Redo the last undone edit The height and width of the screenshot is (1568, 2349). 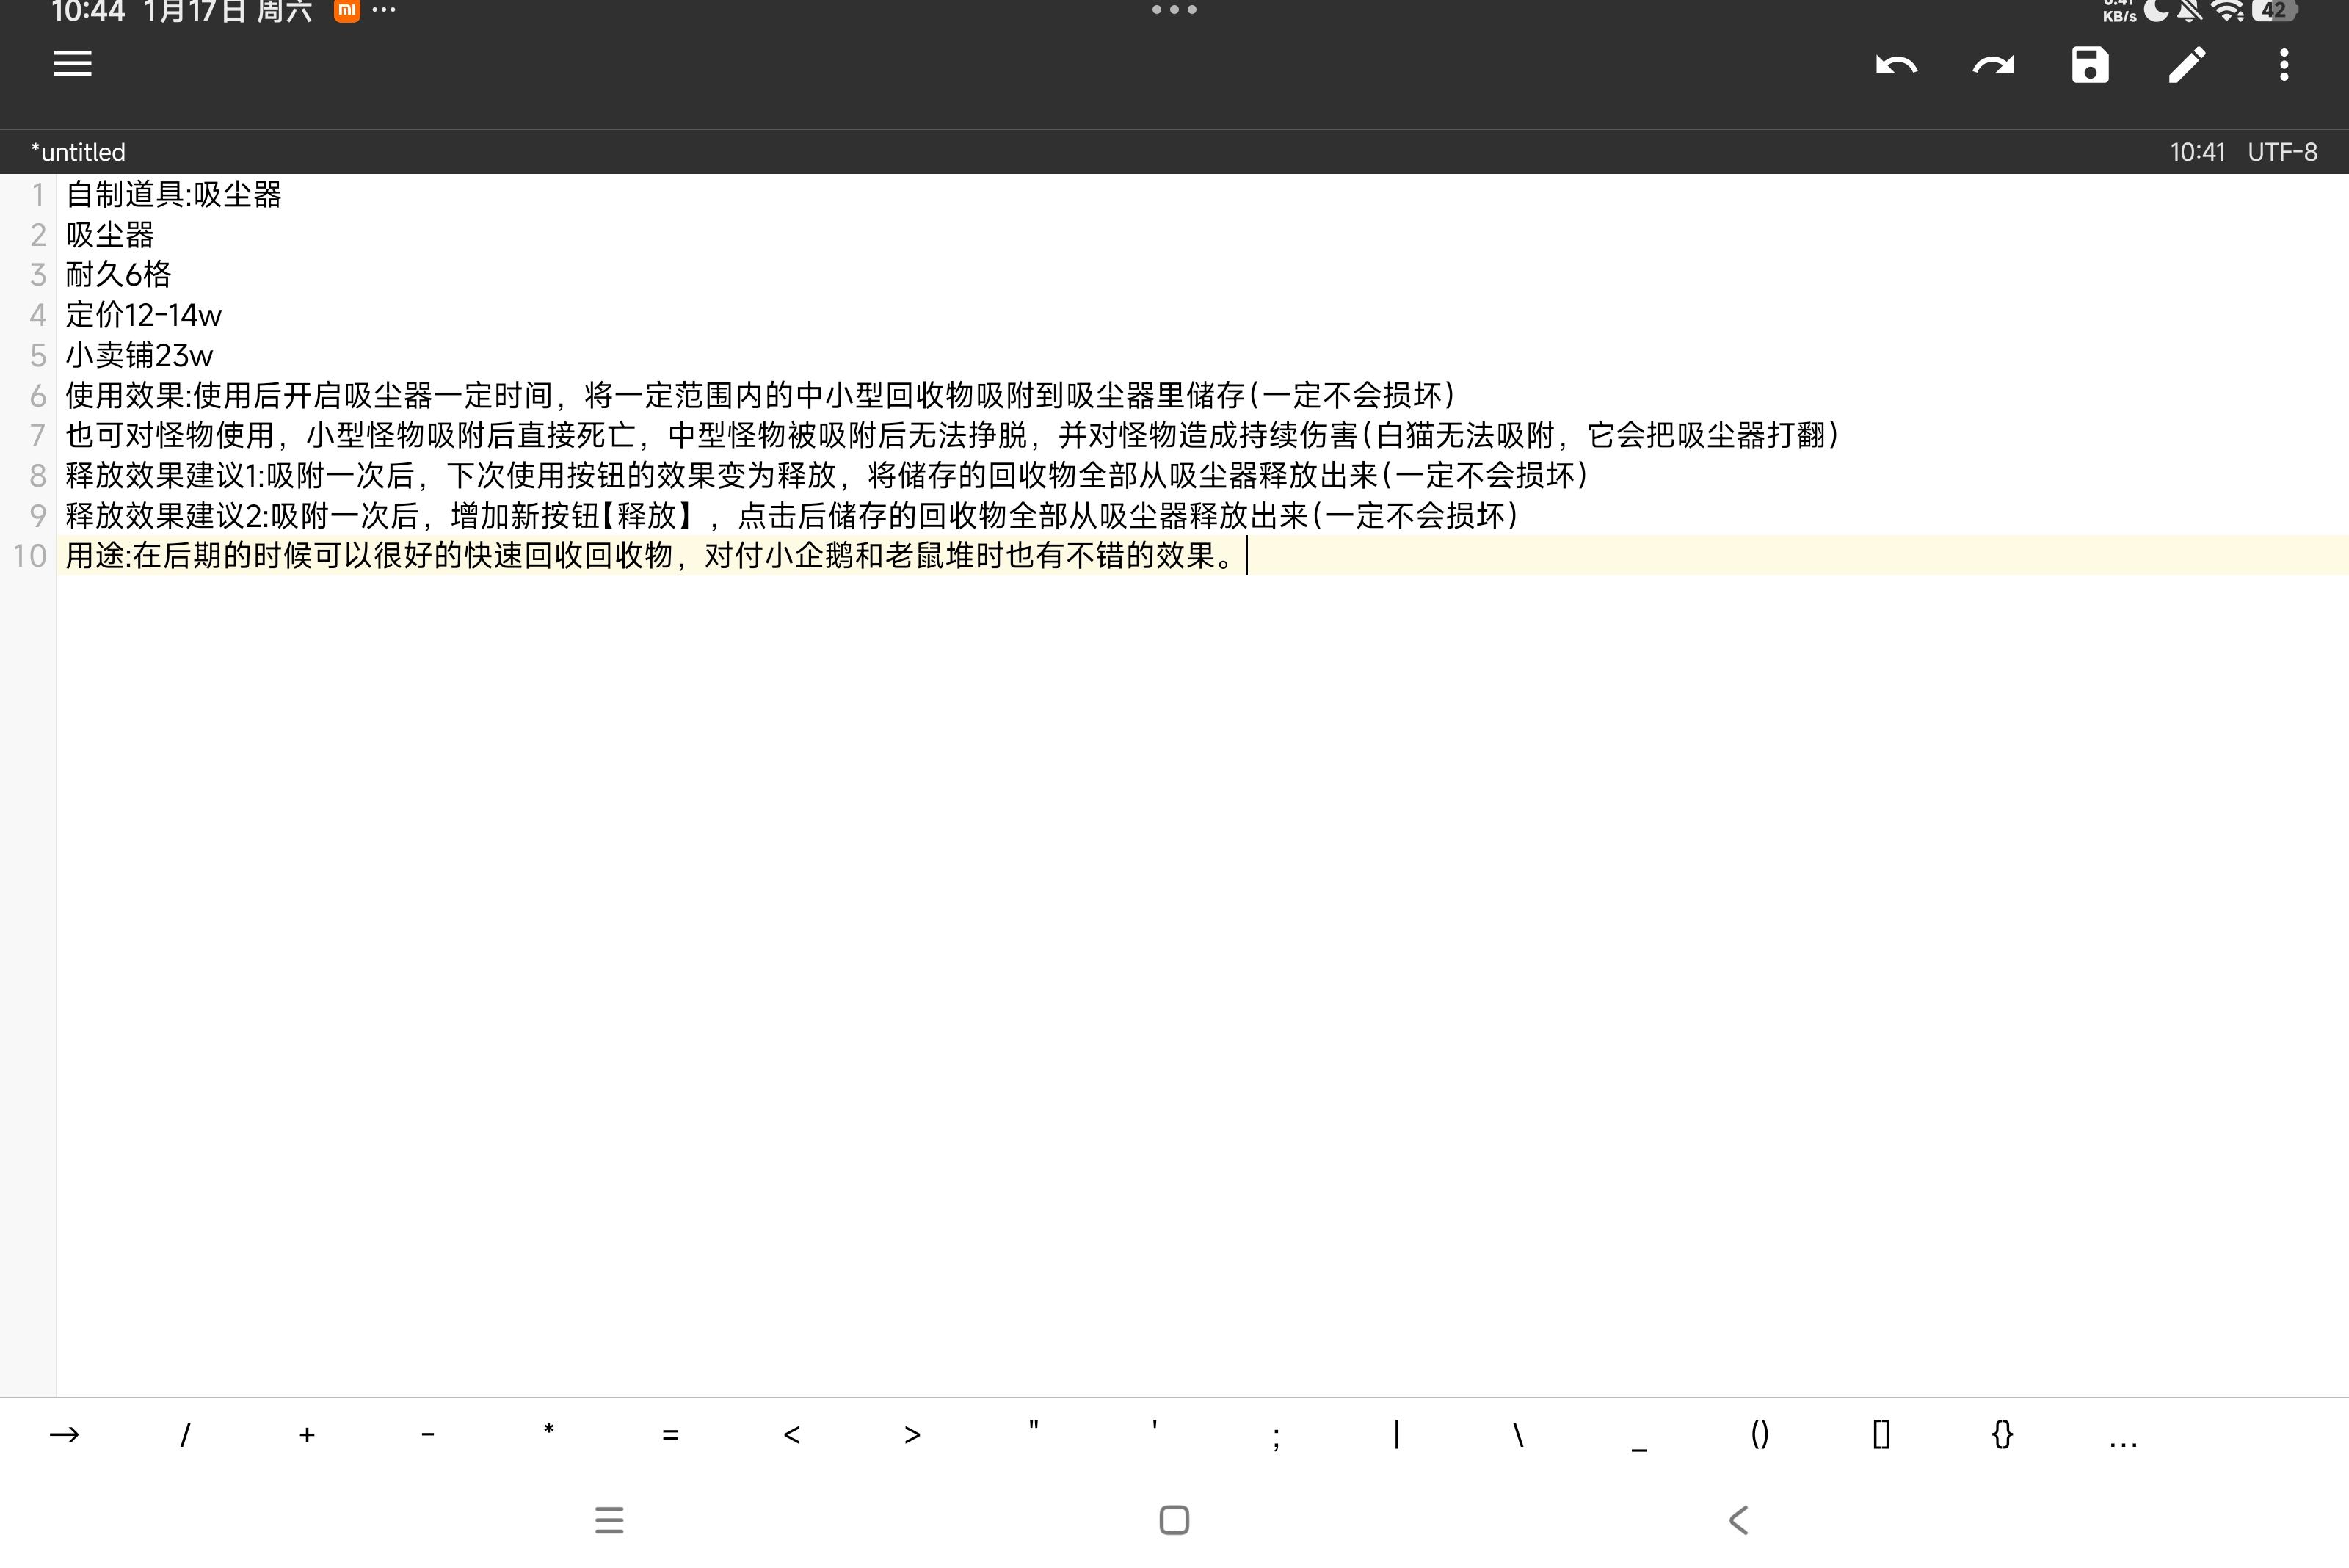[x=1993, y=66]
